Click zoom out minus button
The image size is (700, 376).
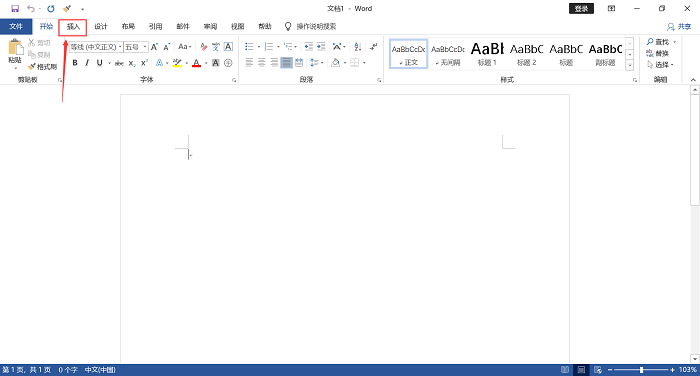pyautogui.click(x=610, y=370)
